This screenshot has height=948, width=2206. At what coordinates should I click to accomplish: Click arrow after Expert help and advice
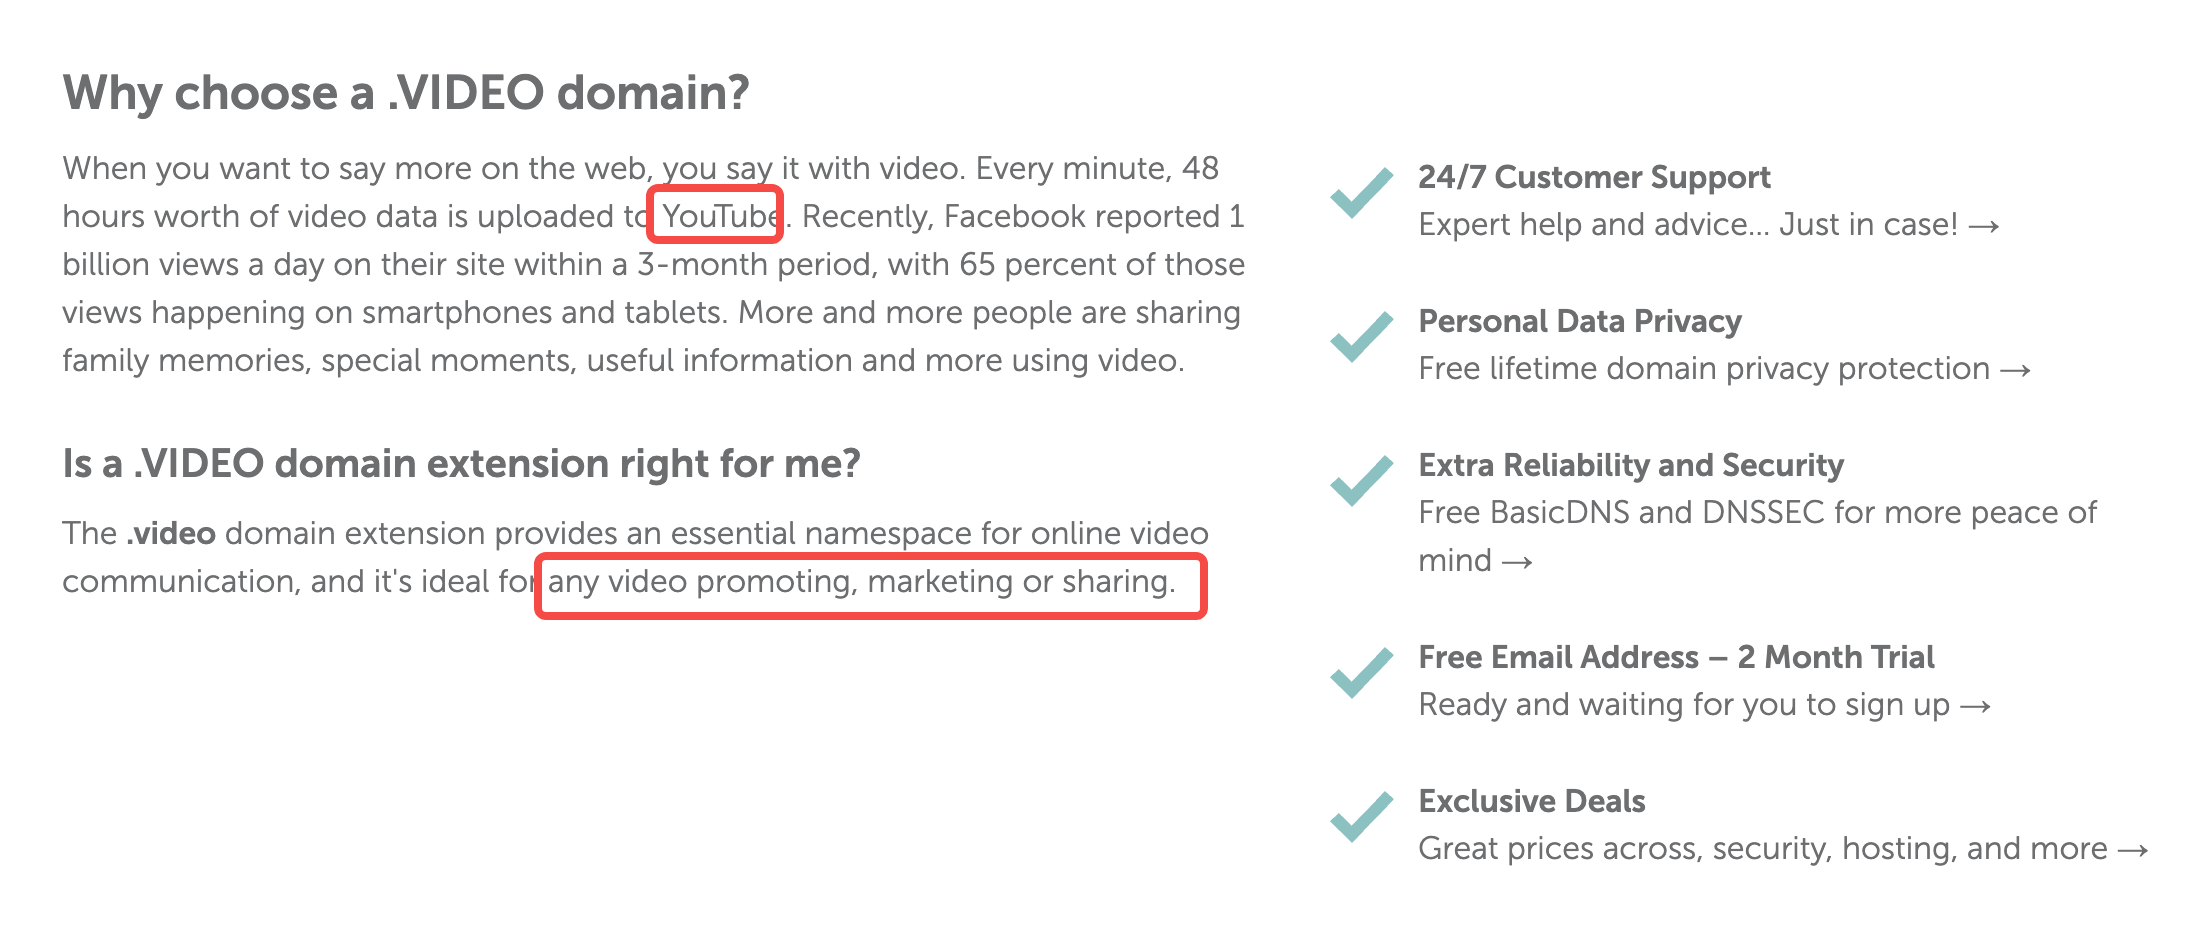coord(1984,227)
